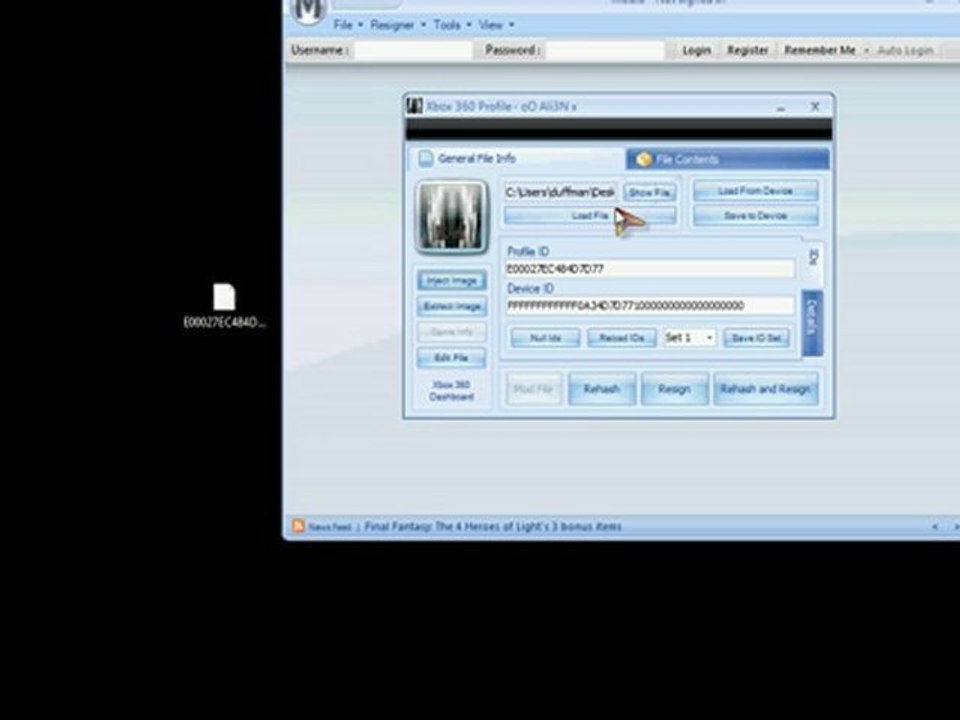Click the Show File button
The height and width of the screenshot is (720, 960).
[x=649, y=192]
